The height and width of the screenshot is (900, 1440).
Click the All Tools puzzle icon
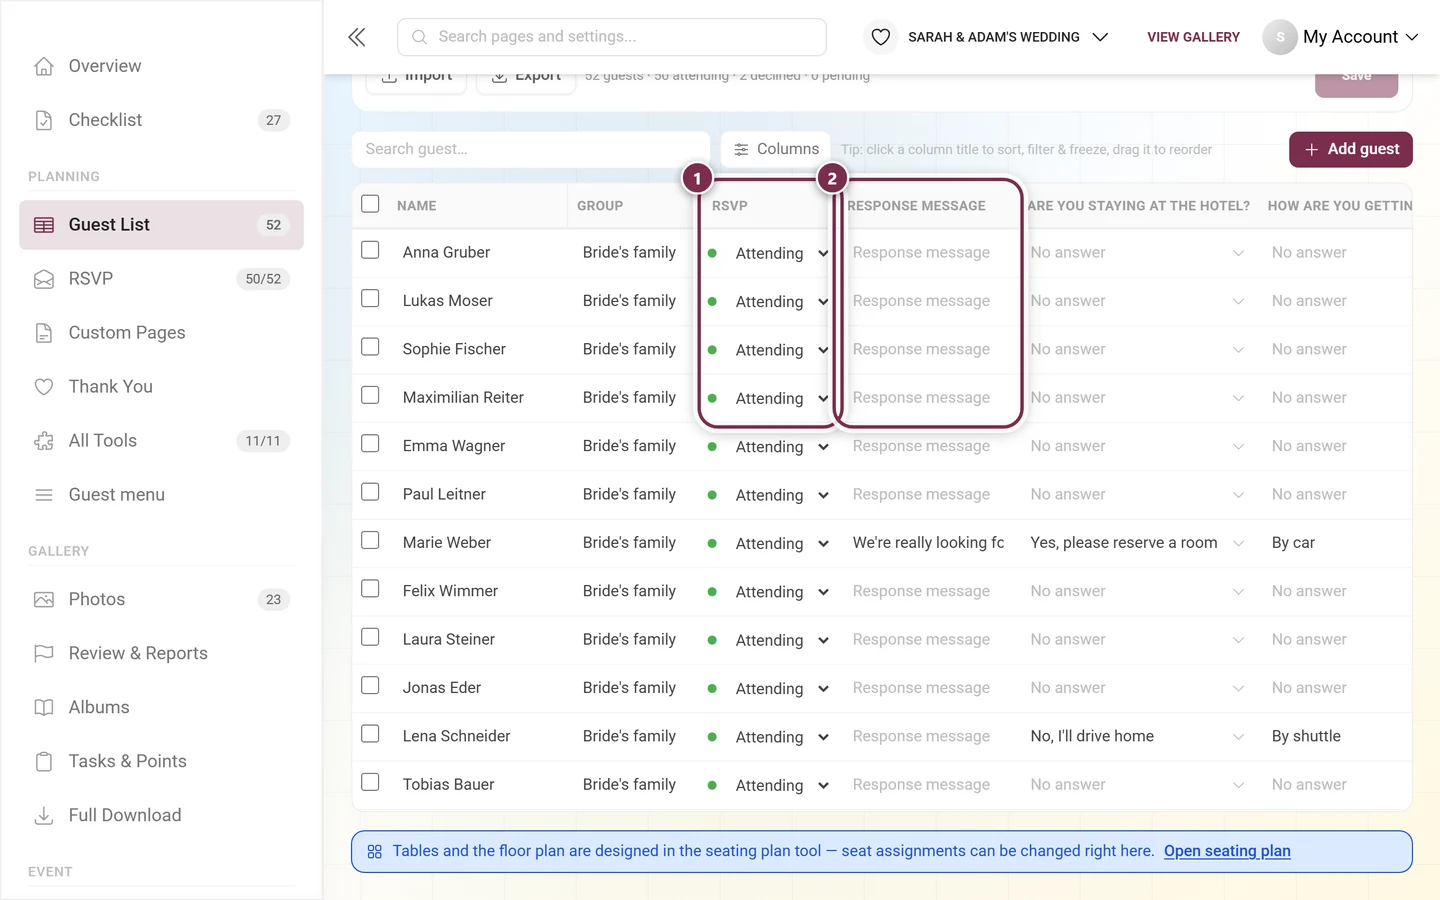click(44, 441)
